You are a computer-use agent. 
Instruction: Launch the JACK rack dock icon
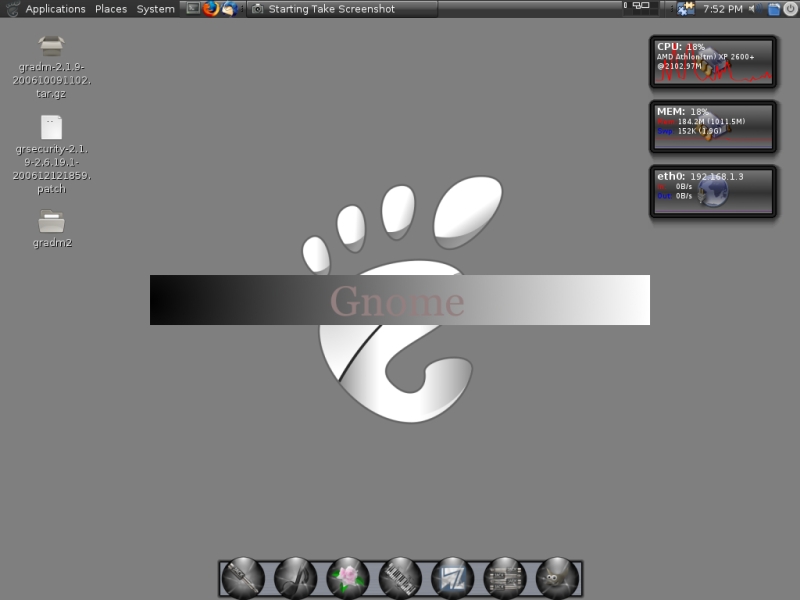click(x=505, y=578)
